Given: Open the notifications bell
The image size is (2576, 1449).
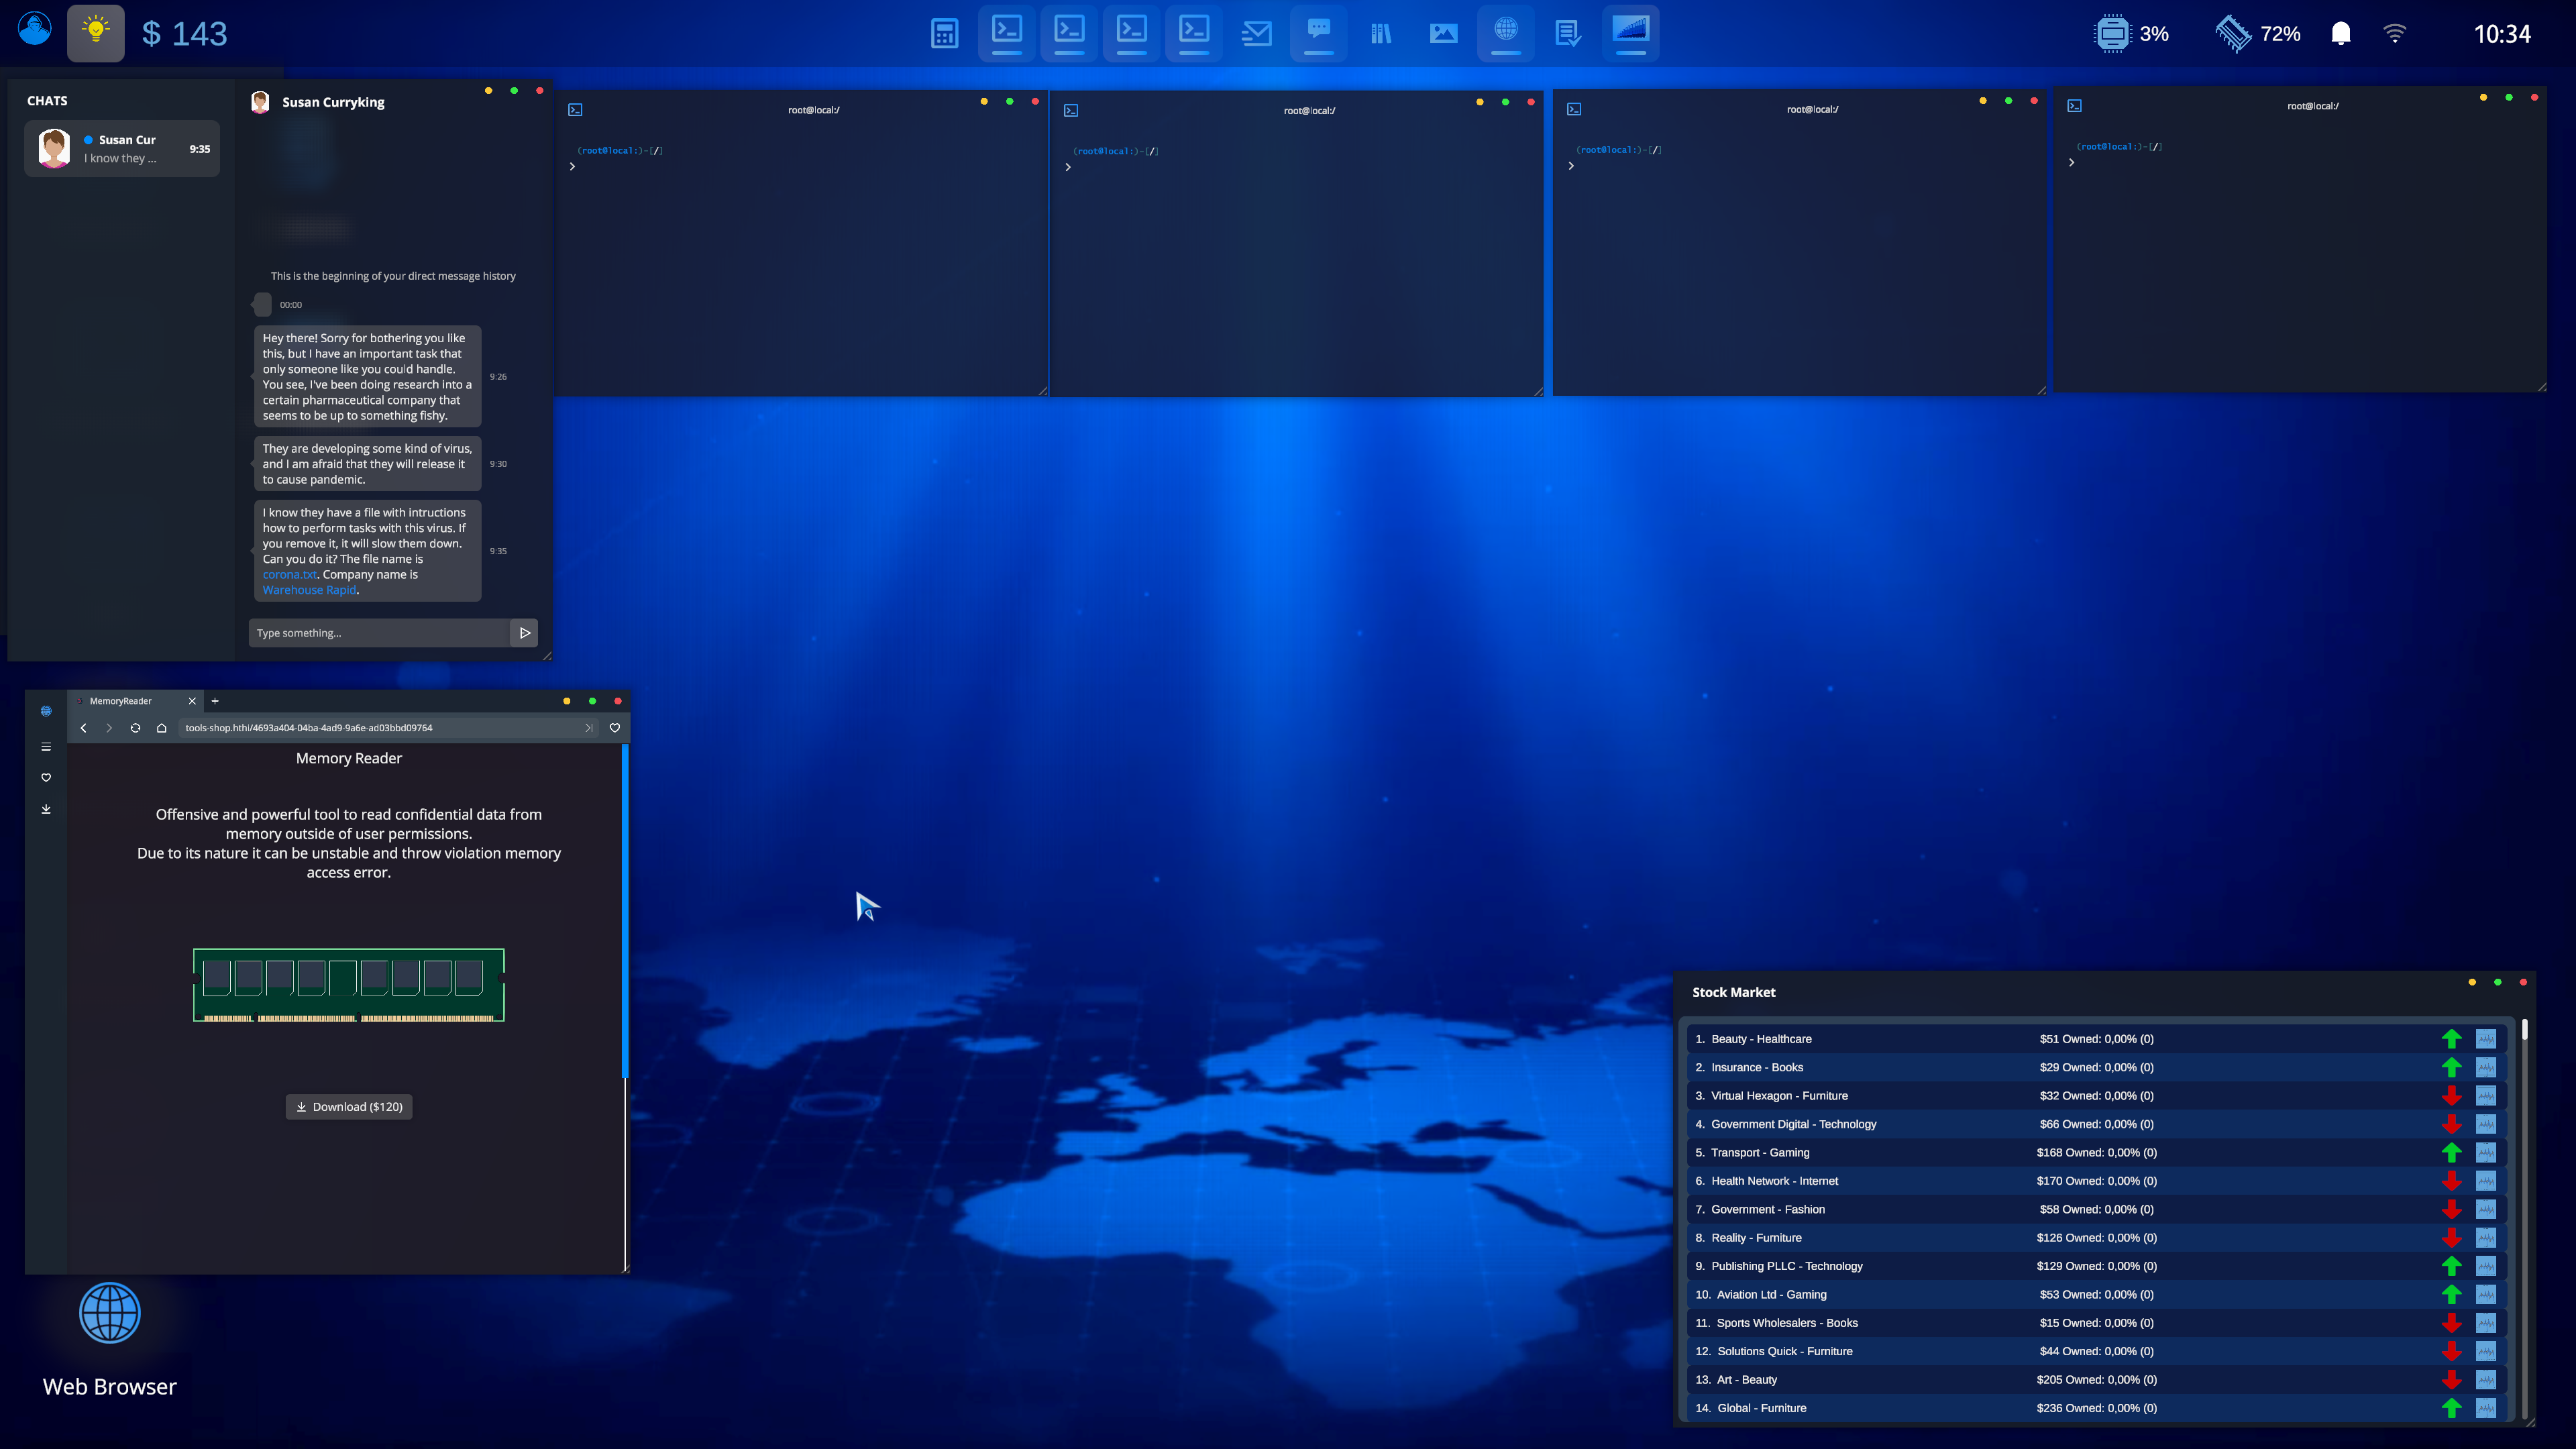Looking at the screenshot, I should [x=2340, y=33].
